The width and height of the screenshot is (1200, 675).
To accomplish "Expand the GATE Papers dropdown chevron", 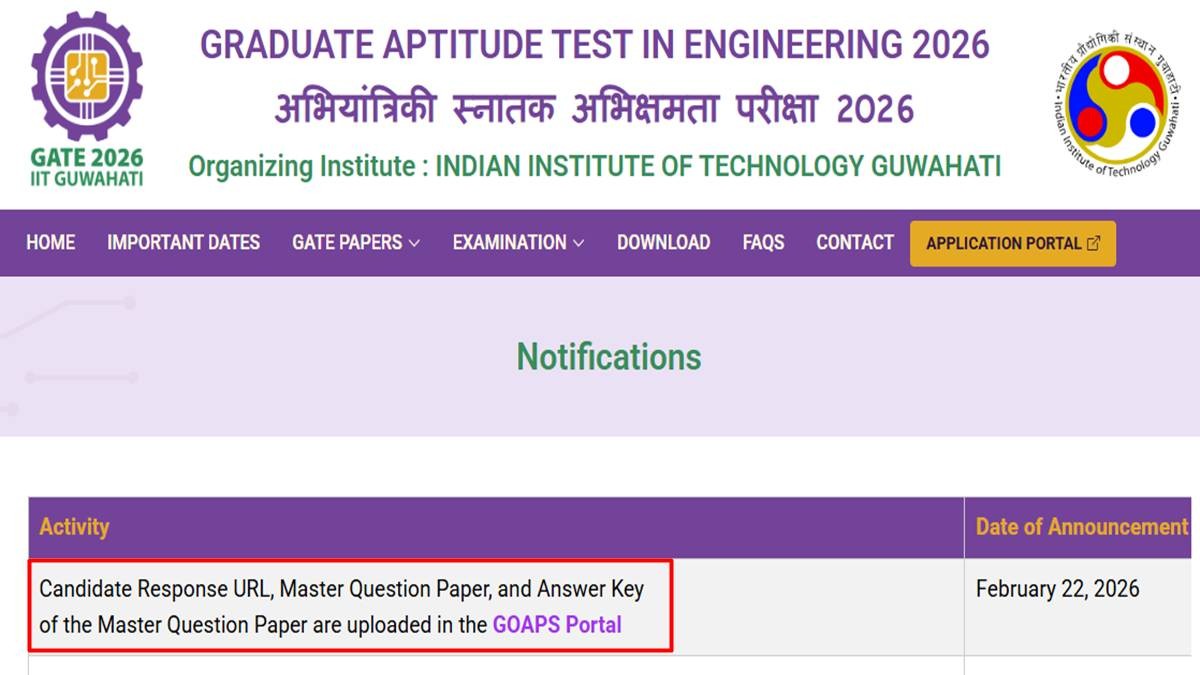I will (414, 243).
